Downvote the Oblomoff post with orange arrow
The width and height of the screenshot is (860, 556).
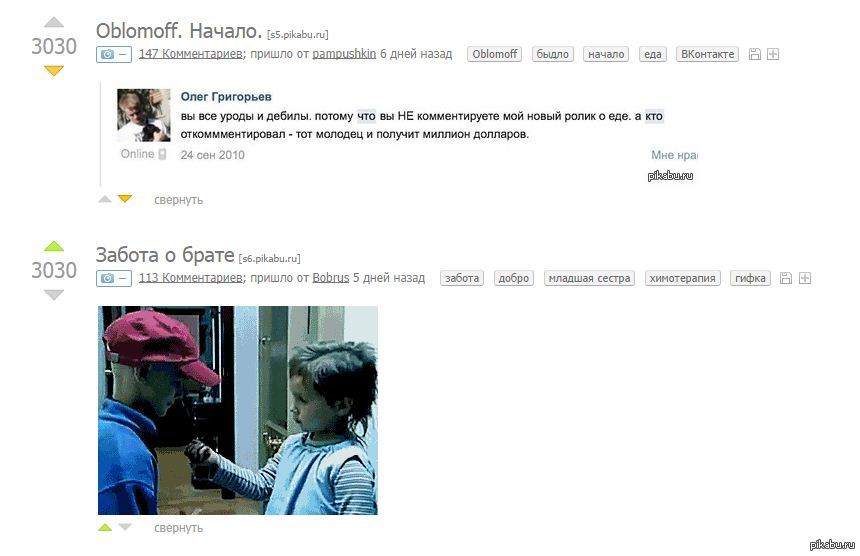point(54,71)
